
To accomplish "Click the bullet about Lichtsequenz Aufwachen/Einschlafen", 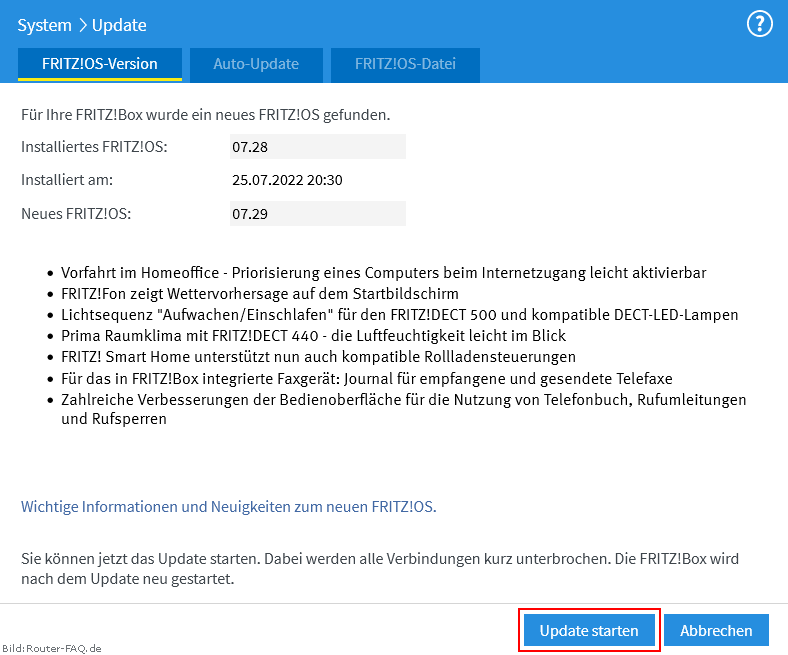I will click(400, 315).
